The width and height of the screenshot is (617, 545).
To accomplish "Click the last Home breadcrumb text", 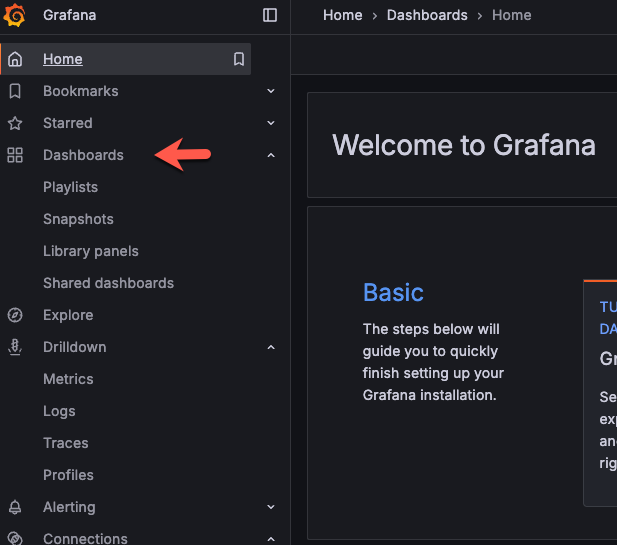I will click(x=511, y=15).
